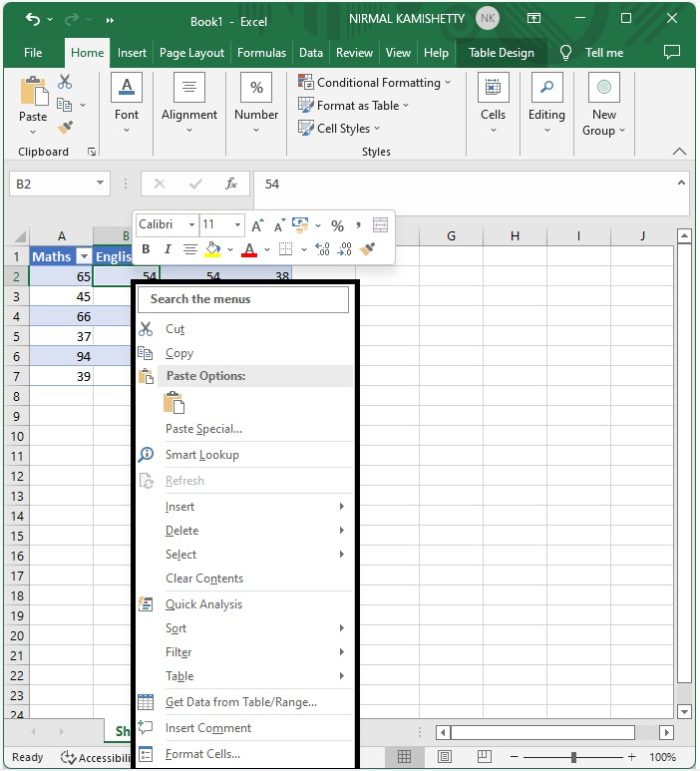Open the Comments speech bubble icon
The width and height of the screenshot is (700, 771).
click(x=671, y=52)
